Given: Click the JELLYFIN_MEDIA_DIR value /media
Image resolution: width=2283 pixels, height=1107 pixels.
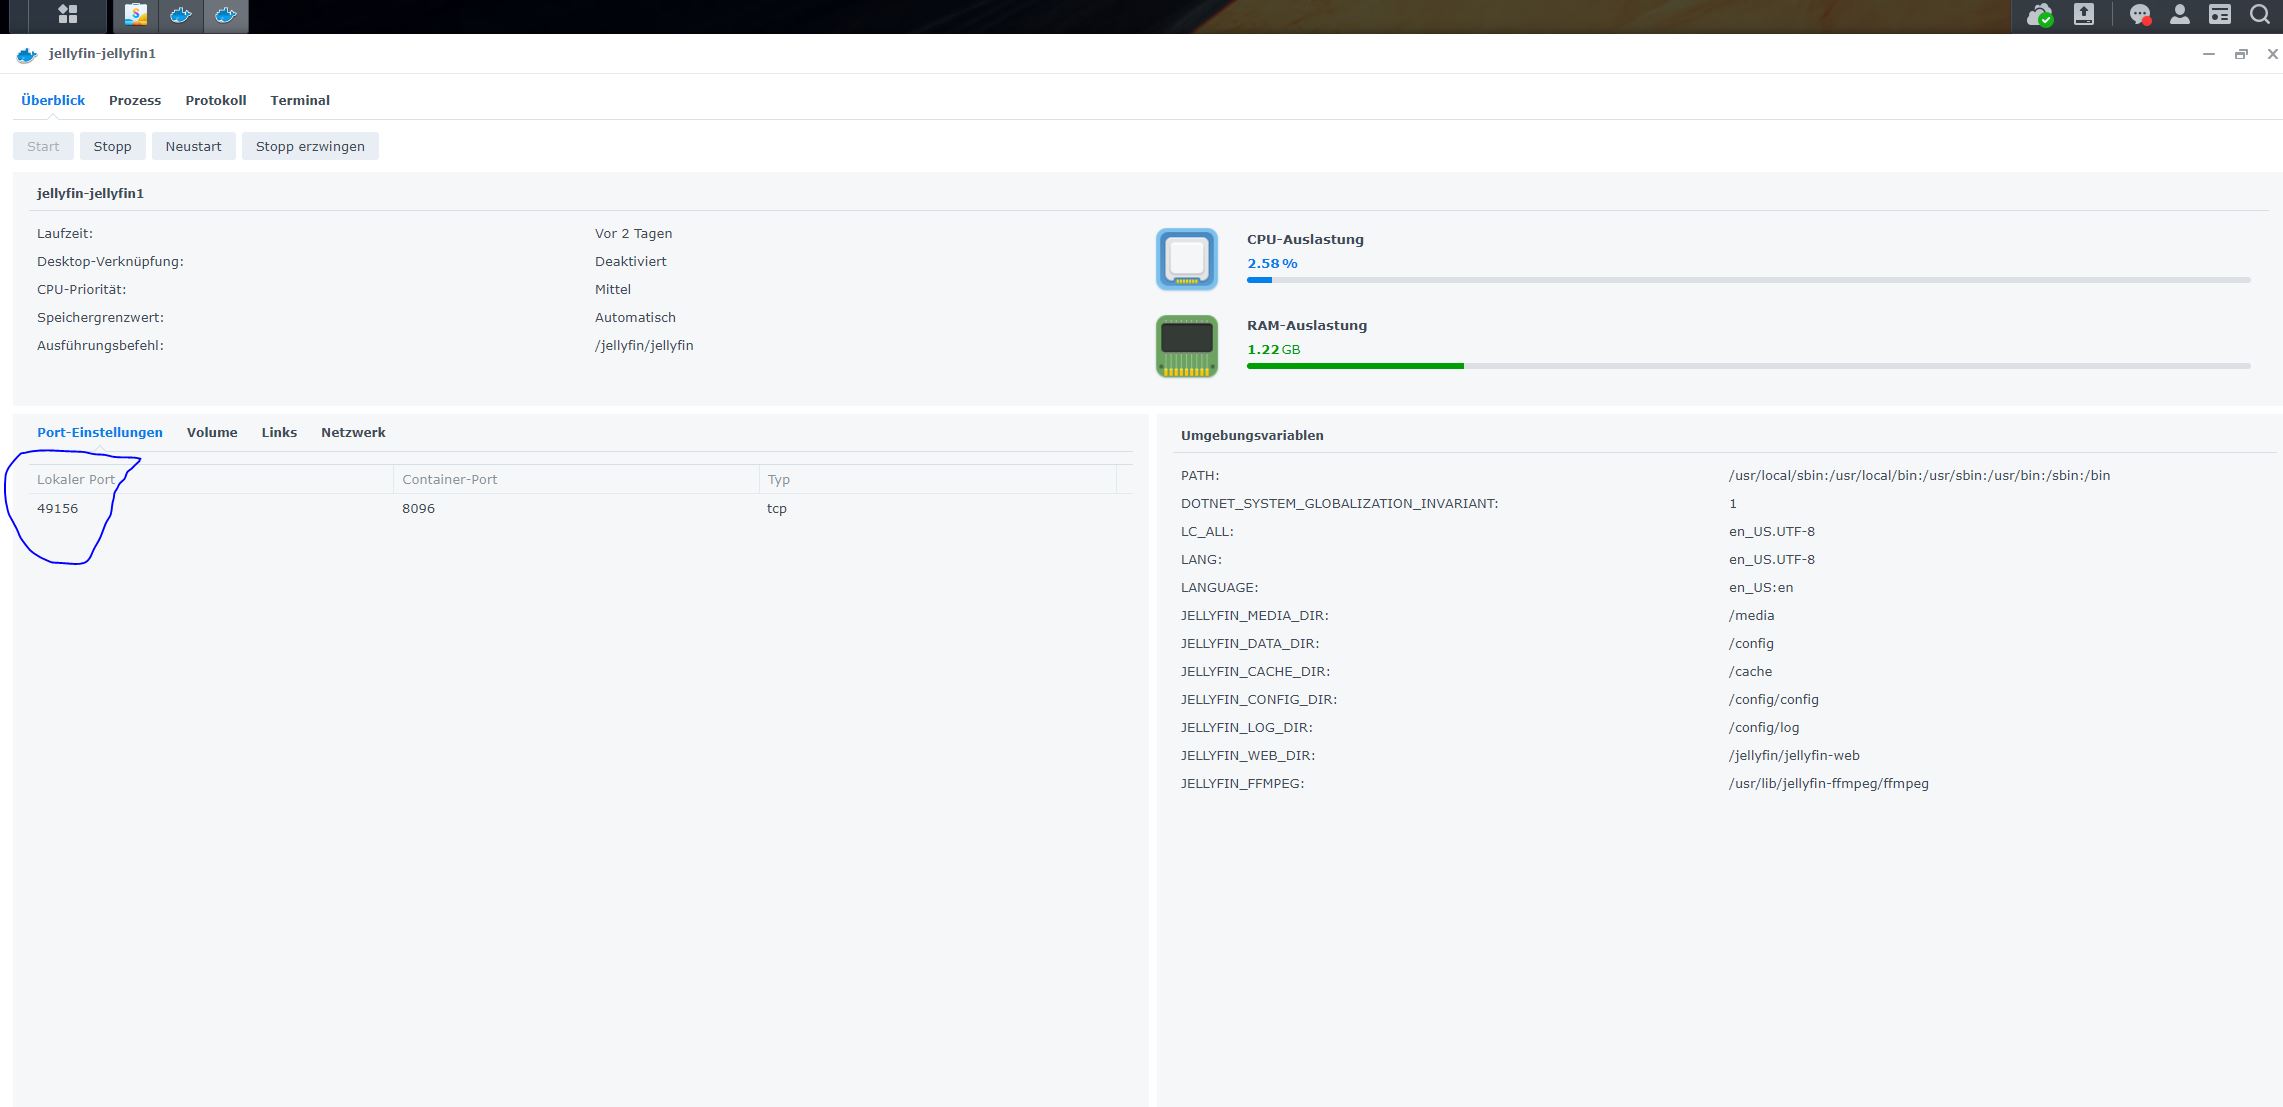Looking at the screenshot, I should coord(1751,615).
